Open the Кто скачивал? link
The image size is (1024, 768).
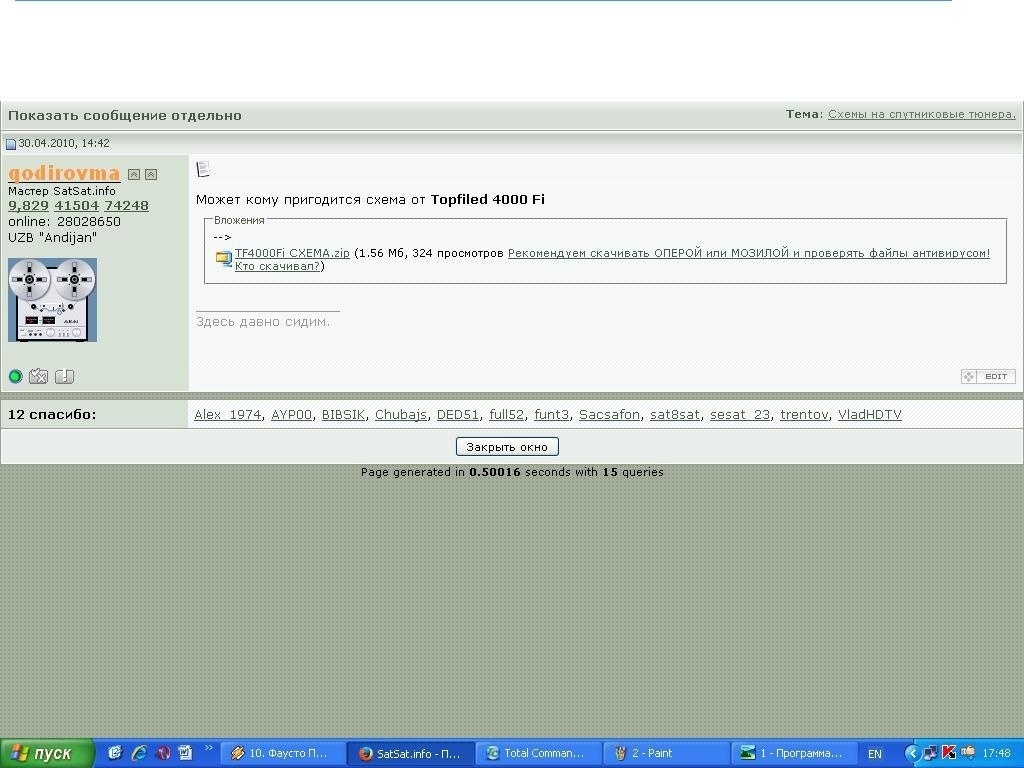(x=277, y=266)
